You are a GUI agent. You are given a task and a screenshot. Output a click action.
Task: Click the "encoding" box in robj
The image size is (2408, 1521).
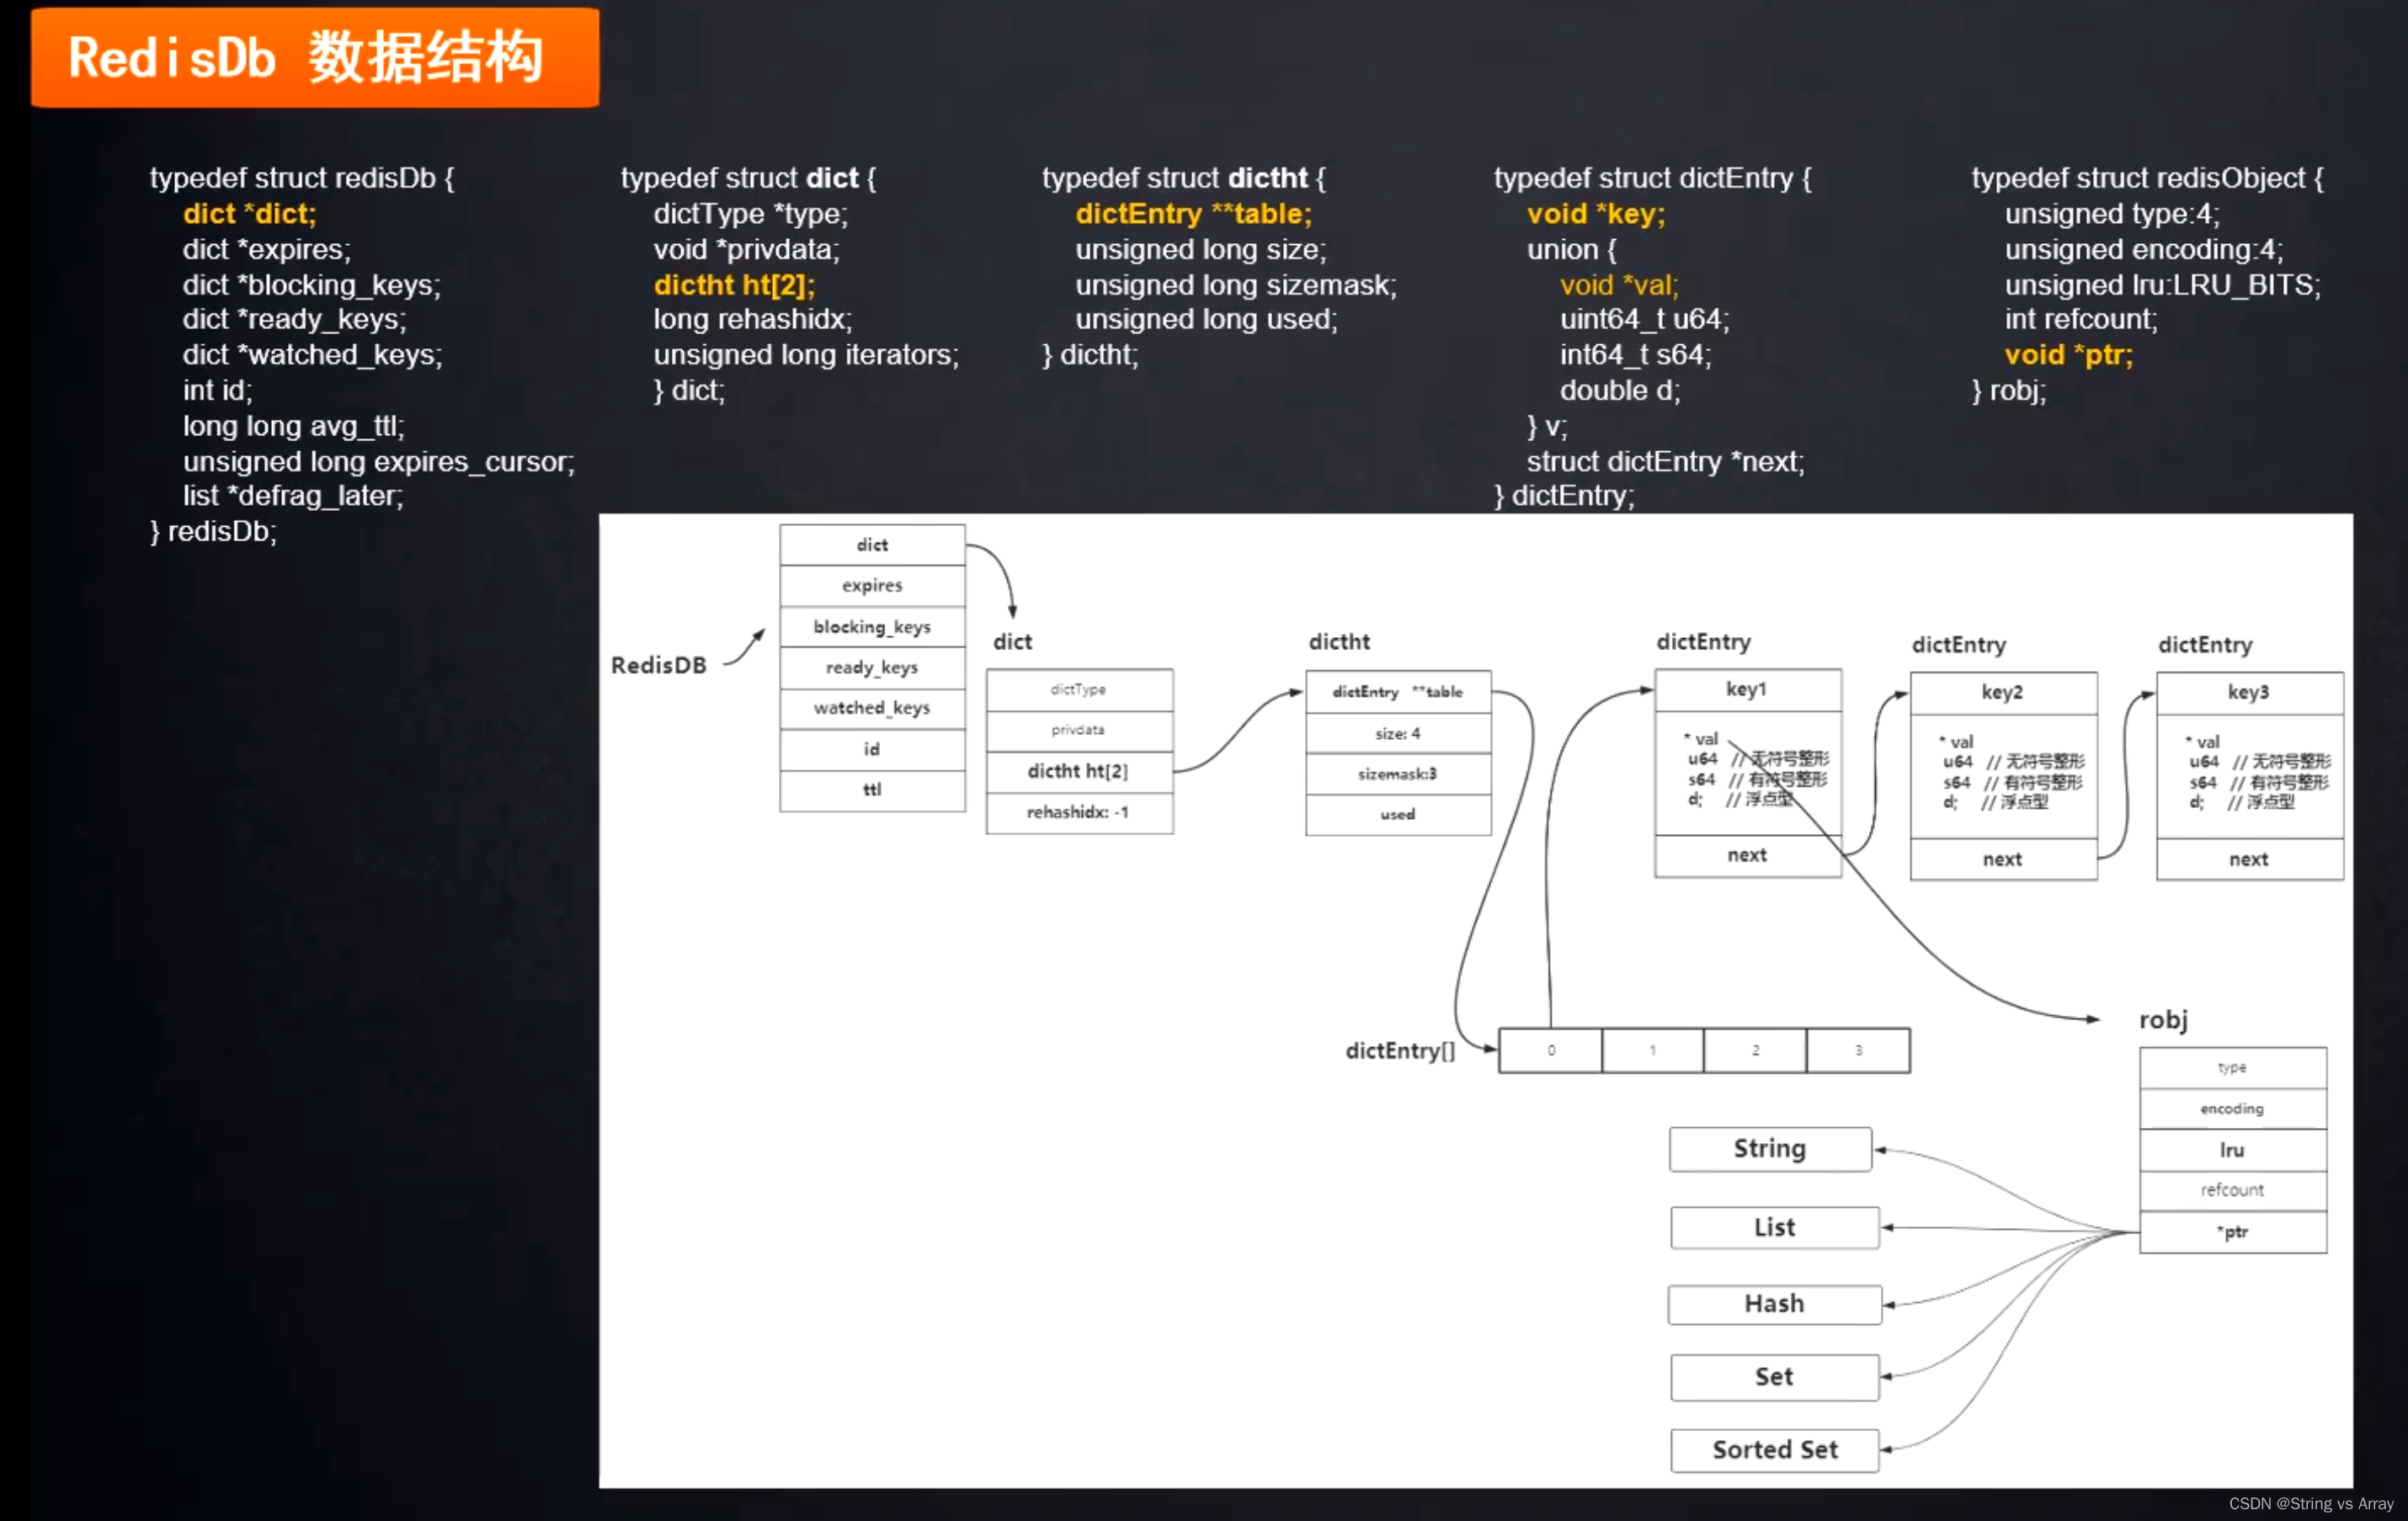(2232, 1110)
